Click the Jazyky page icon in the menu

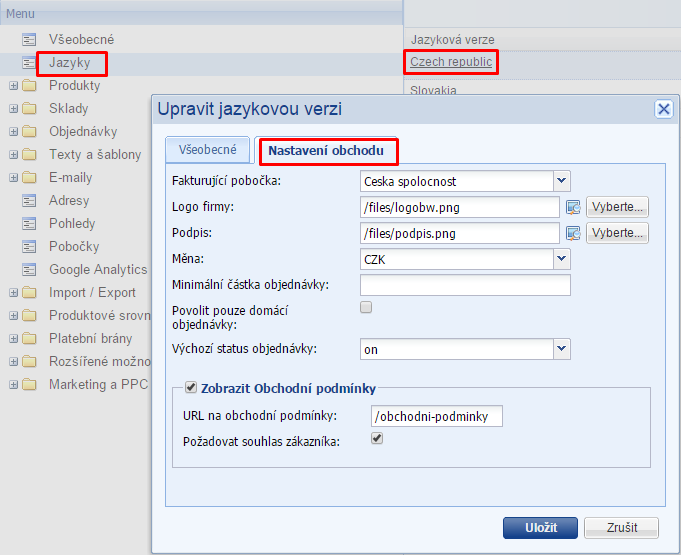click(29, 63)
